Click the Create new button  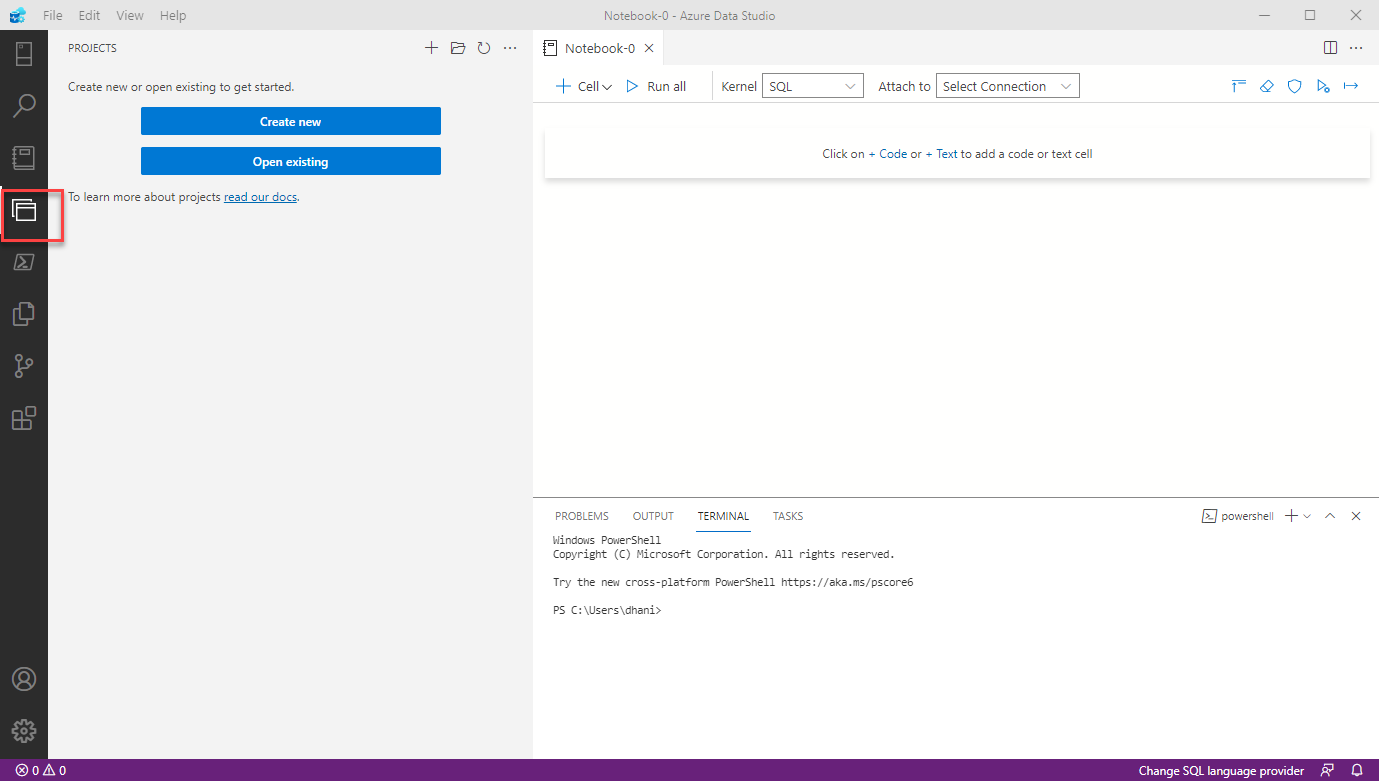(x=291, y=121)
